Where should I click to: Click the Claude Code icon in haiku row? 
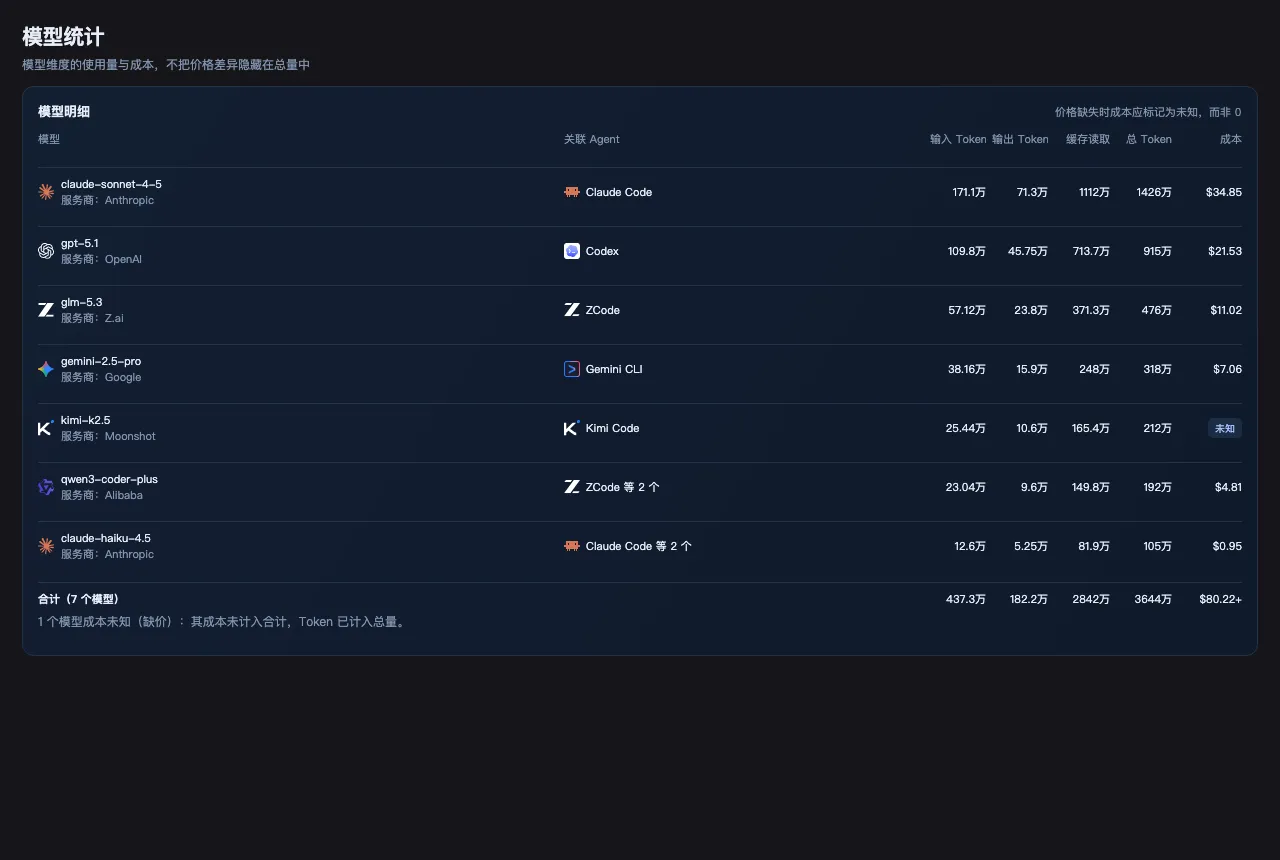[572, 546]
